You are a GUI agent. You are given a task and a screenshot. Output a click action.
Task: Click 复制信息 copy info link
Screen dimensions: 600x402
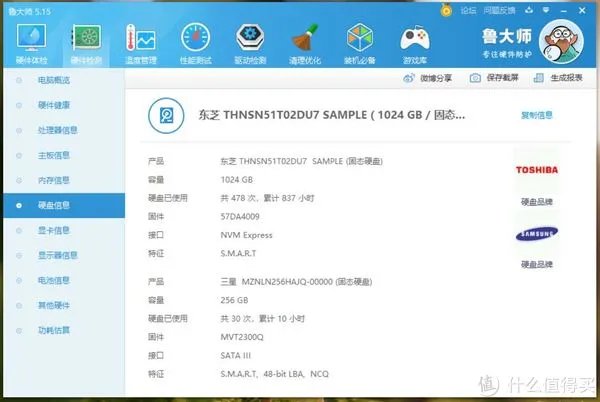[537, 115]
